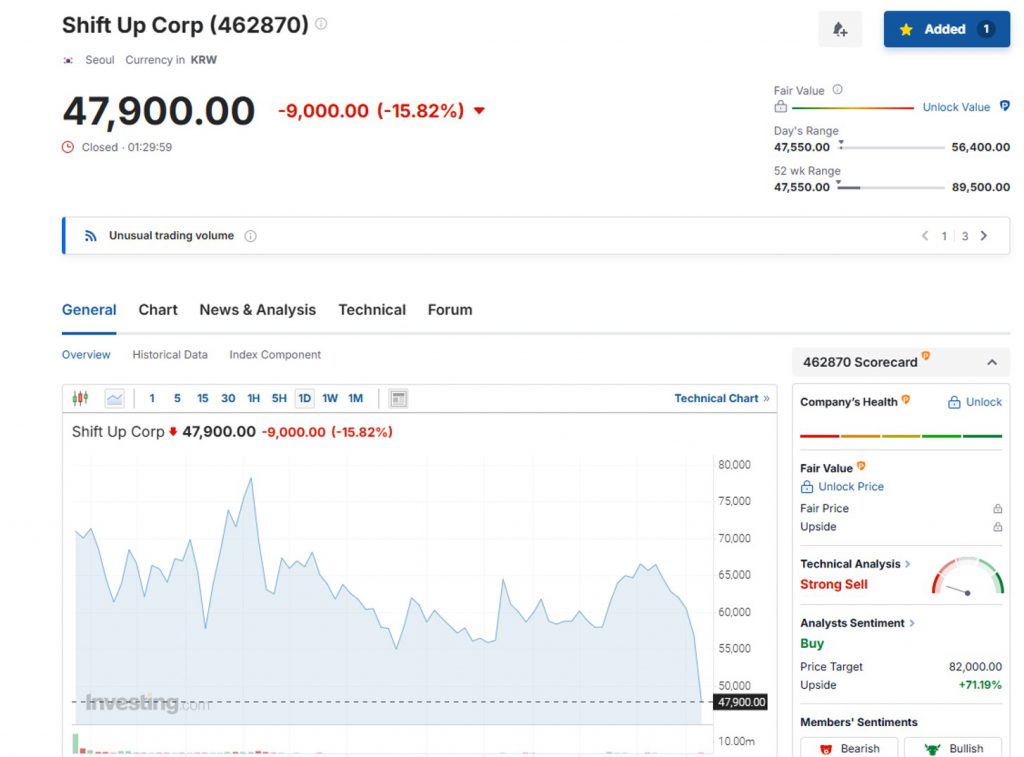Set chart interval to 5H
Screen dimensions: 1024x757
(279, 398)
